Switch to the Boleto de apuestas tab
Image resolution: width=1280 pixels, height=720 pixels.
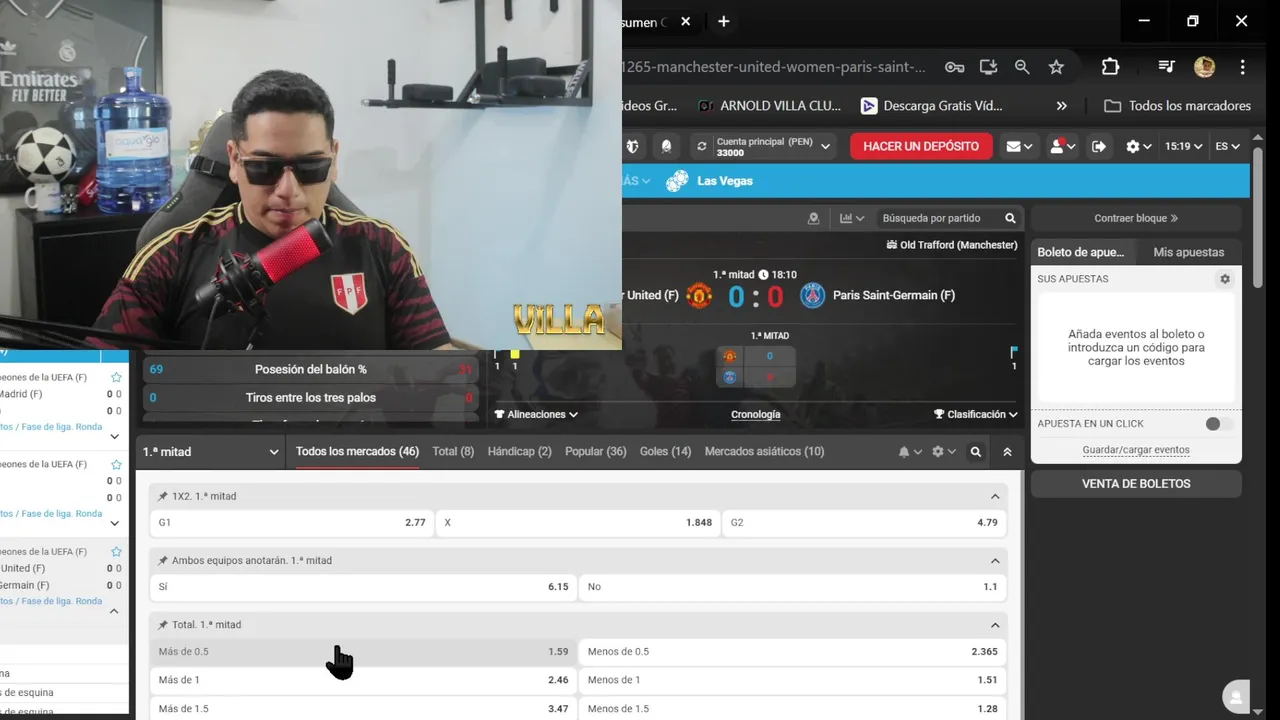click(x=1080, y=252)
